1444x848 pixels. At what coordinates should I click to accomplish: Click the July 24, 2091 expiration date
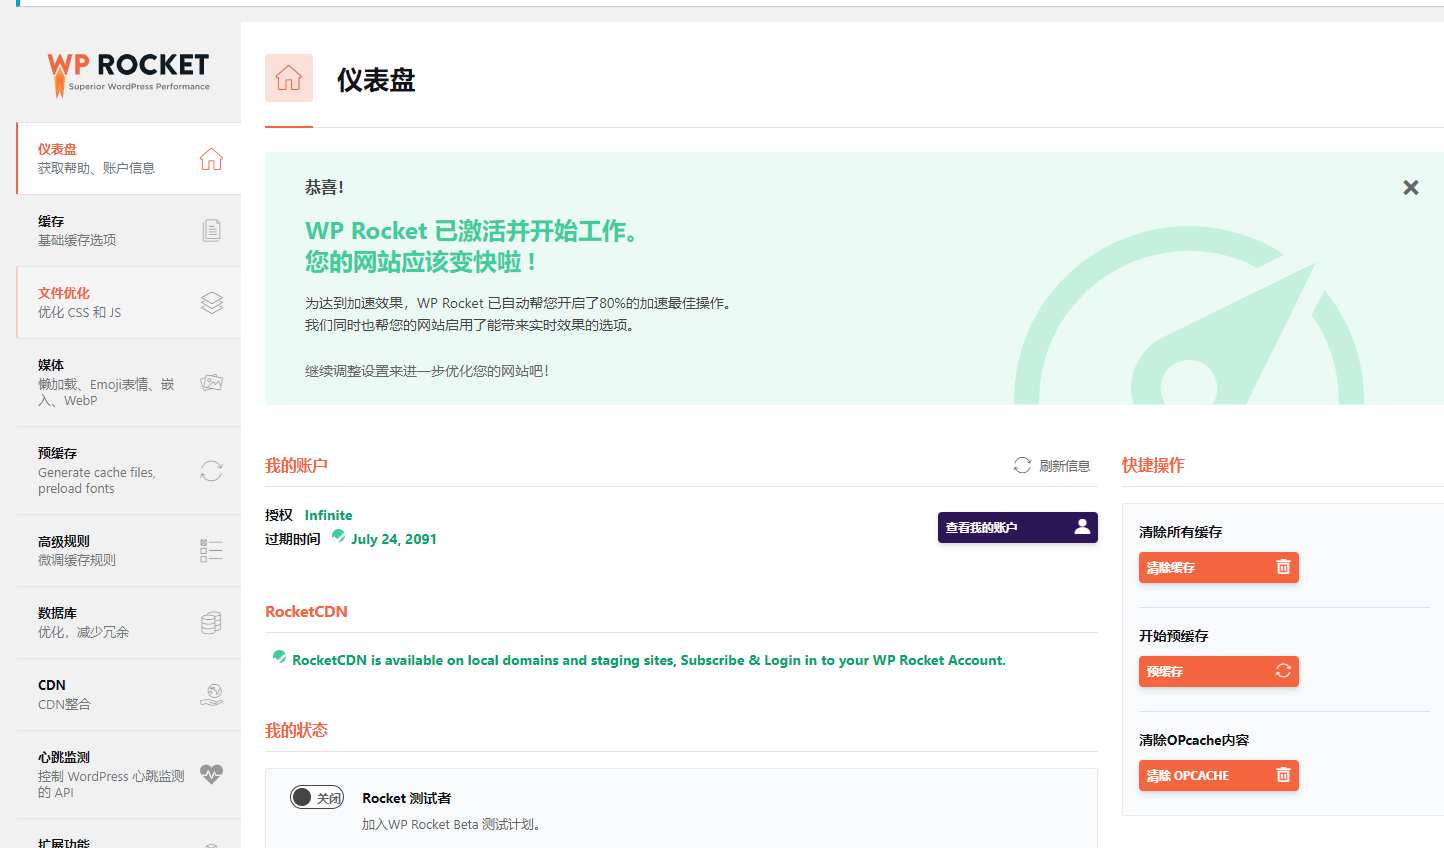(x=394, y=539)
